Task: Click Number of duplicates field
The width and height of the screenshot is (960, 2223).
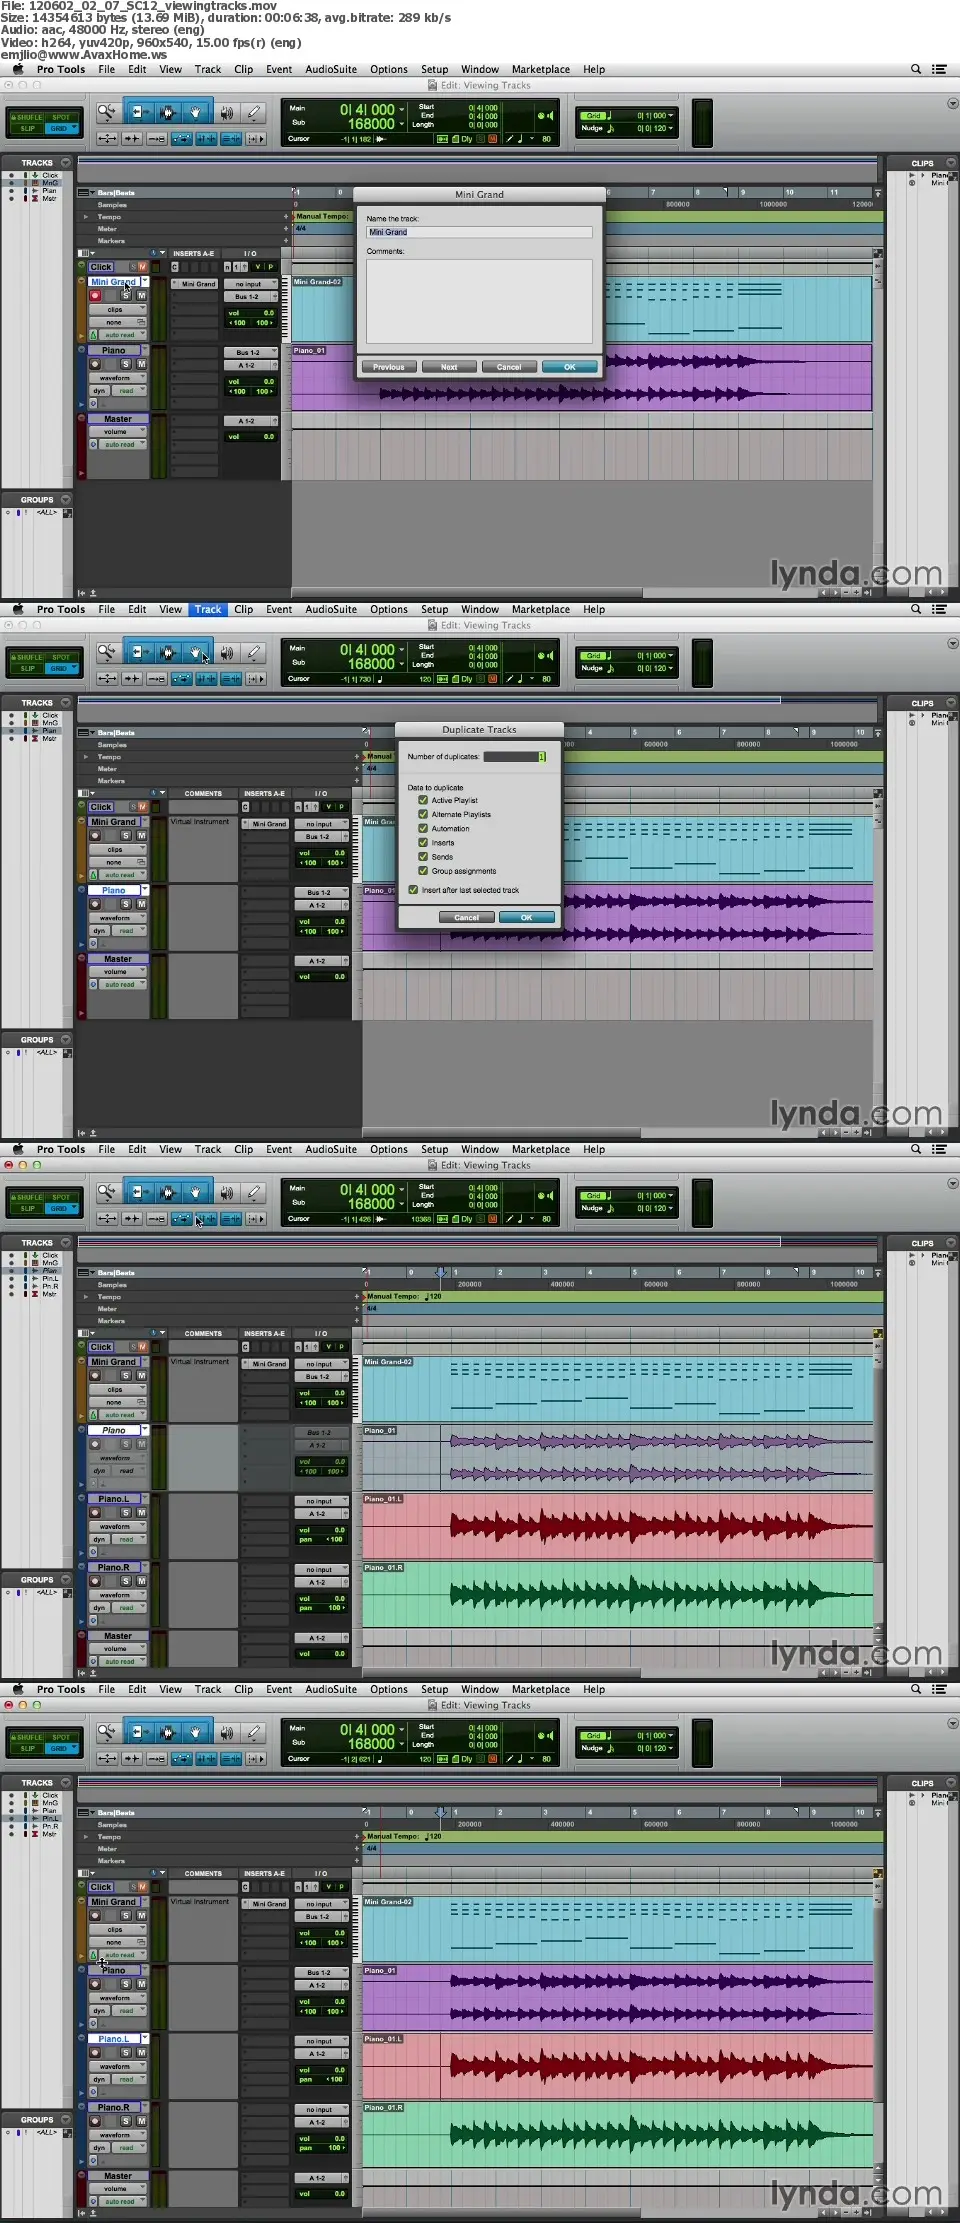Action: [514, 757]
